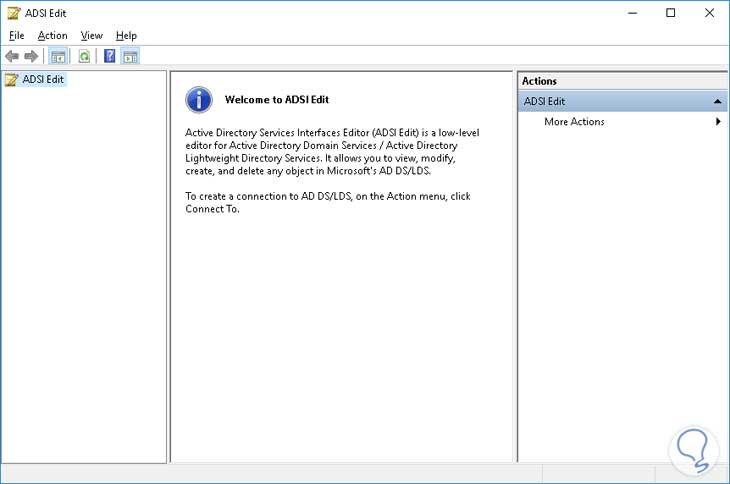
Task: Click the ADSI Edit header in Actions pane
Action: [622, 101]
